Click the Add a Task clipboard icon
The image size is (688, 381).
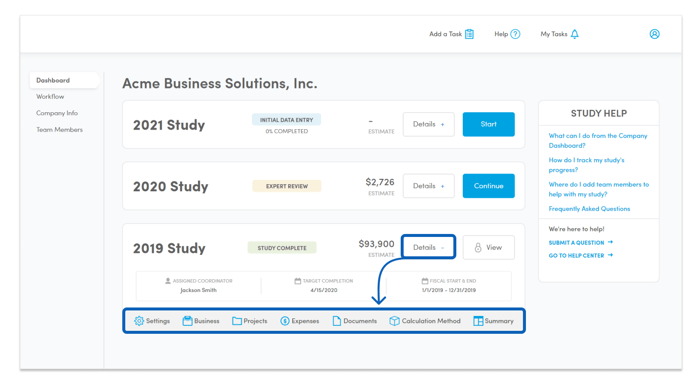[x=469, y=34]
